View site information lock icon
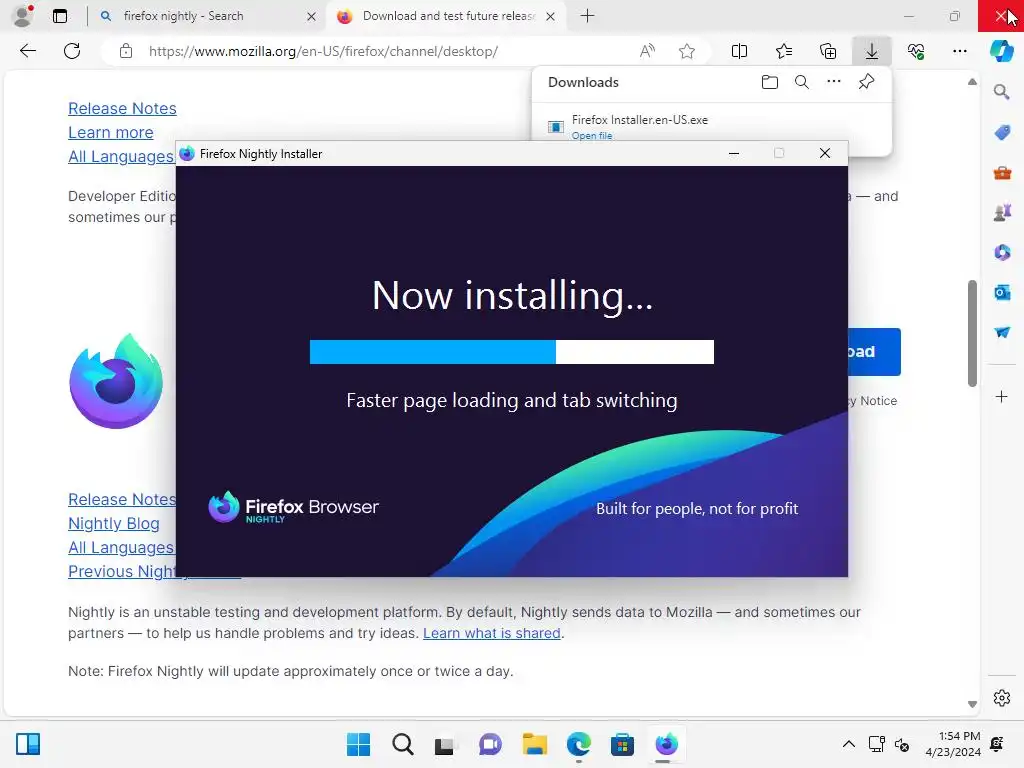Image resolution: width=1024 pixels, height=768 pixels. click(126, 51)
